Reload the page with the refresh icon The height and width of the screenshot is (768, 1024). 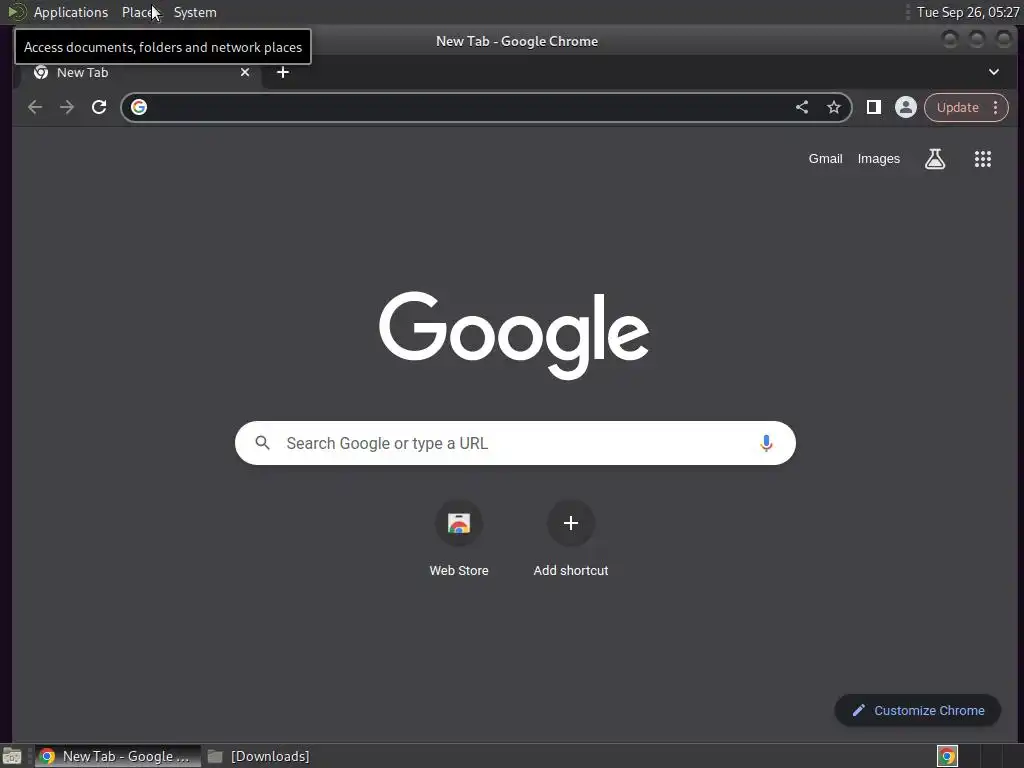pos(99,107)
